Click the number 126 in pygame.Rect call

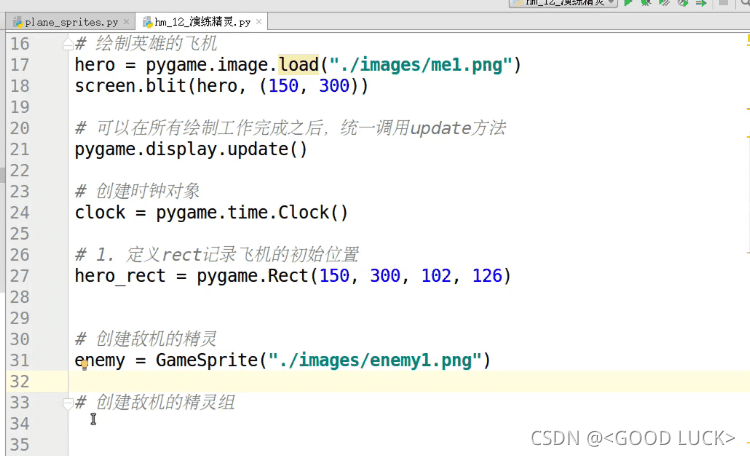[487, 276]
